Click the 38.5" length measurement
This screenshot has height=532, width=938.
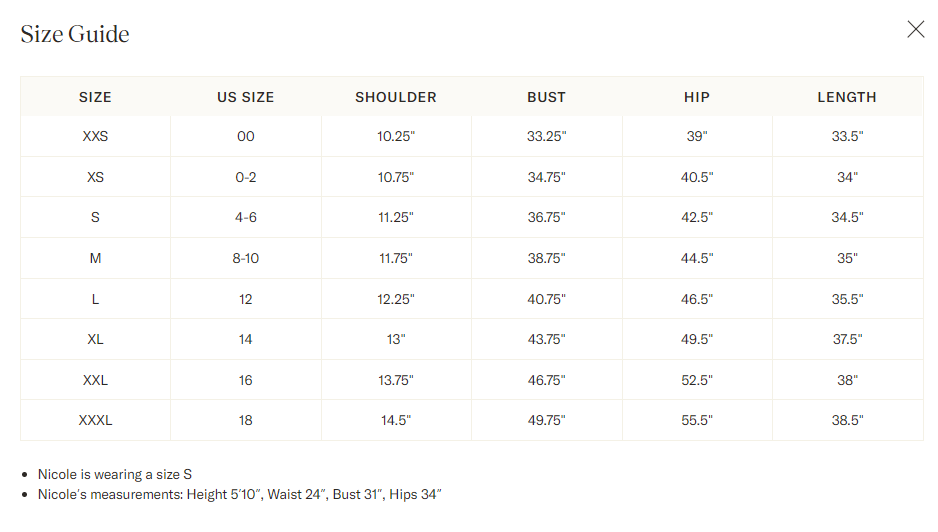point(847,420)
